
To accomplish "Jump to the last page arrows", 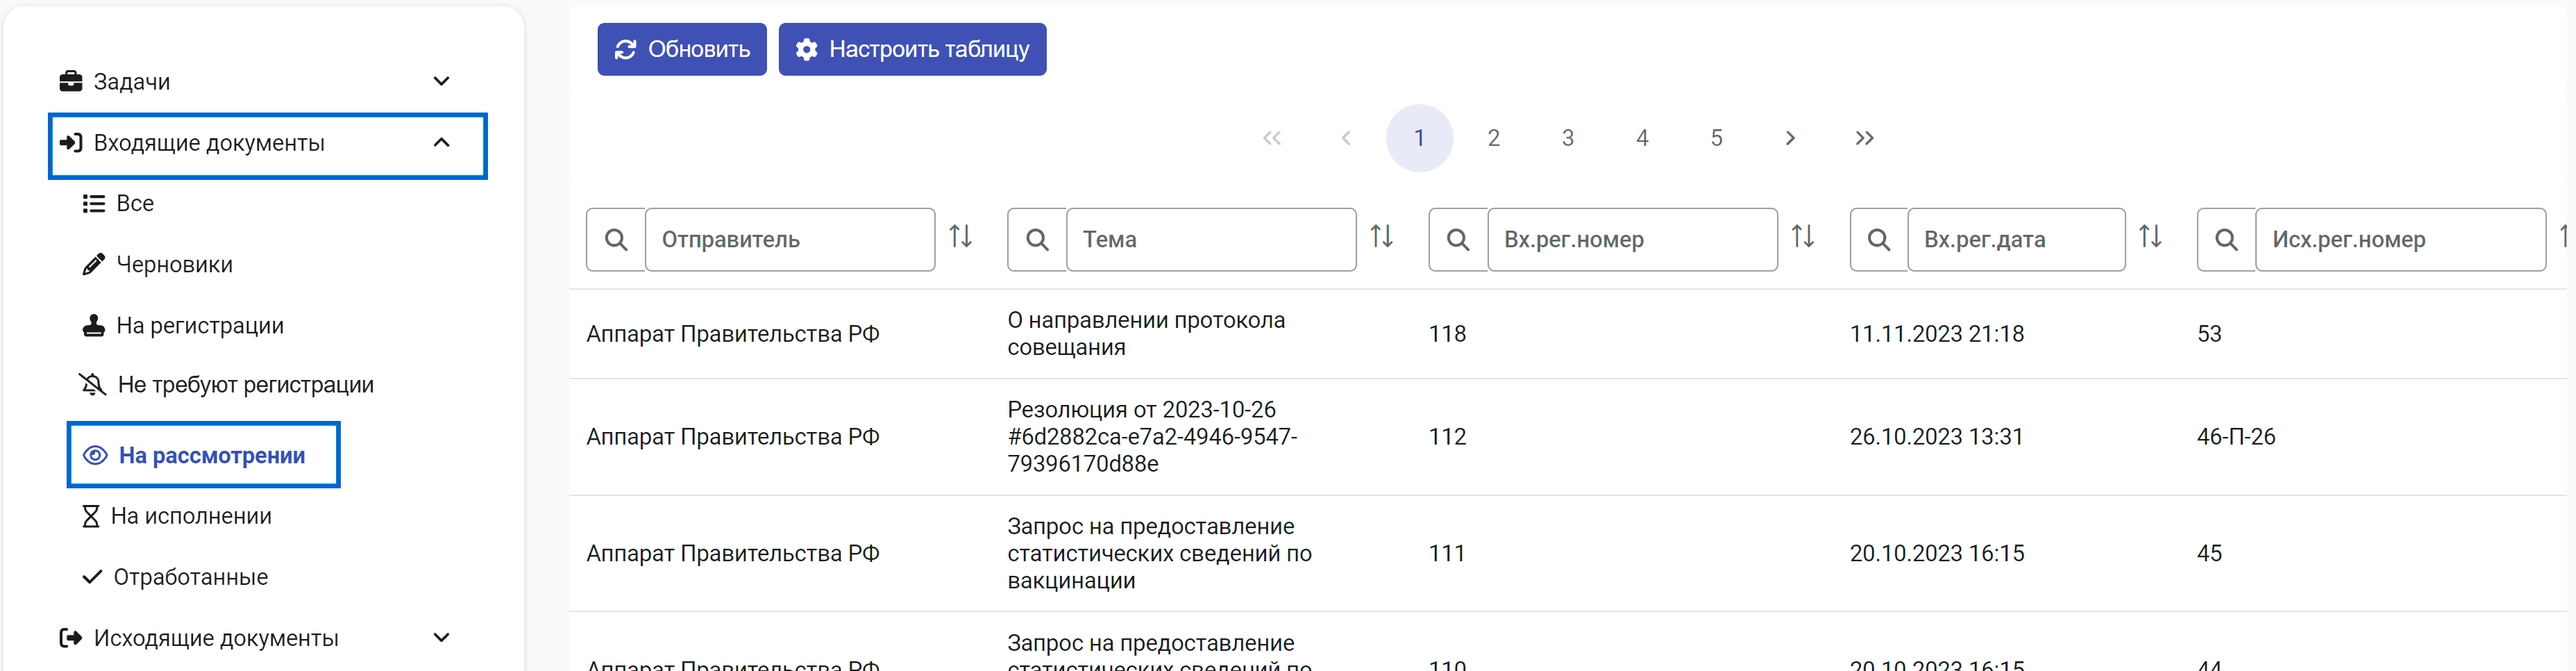I will 1864,138.
